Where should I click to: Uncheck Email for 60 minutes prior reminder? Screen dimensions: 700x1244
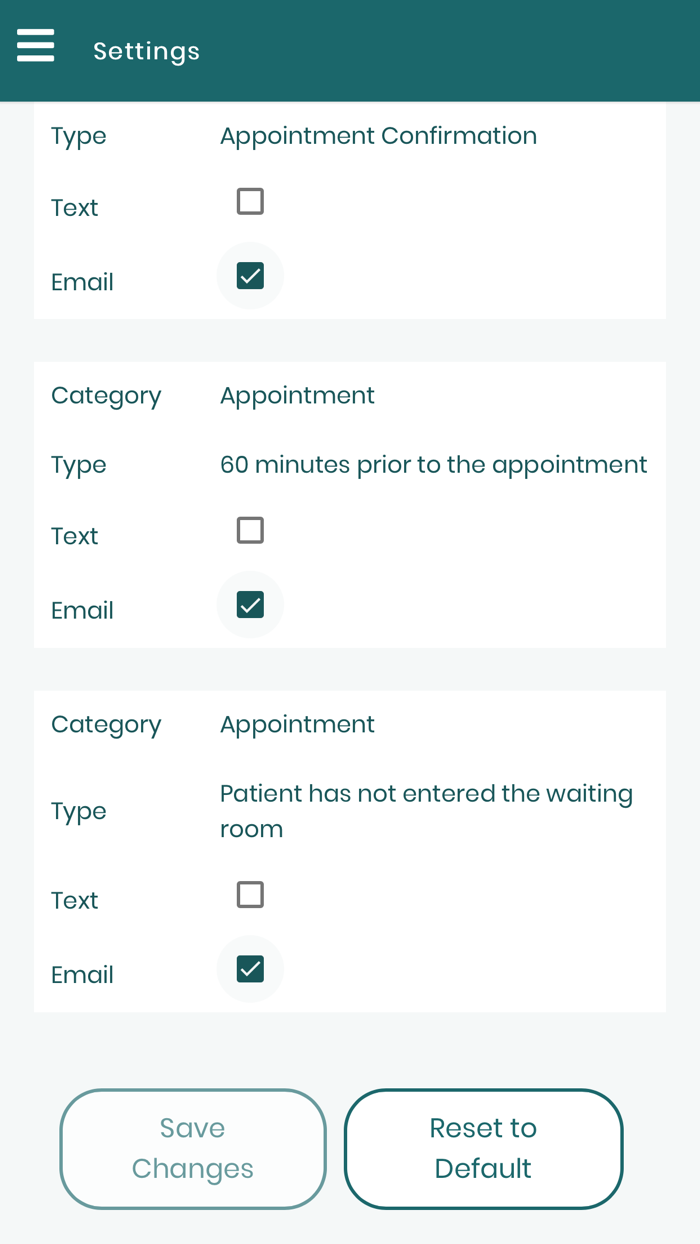249,603
